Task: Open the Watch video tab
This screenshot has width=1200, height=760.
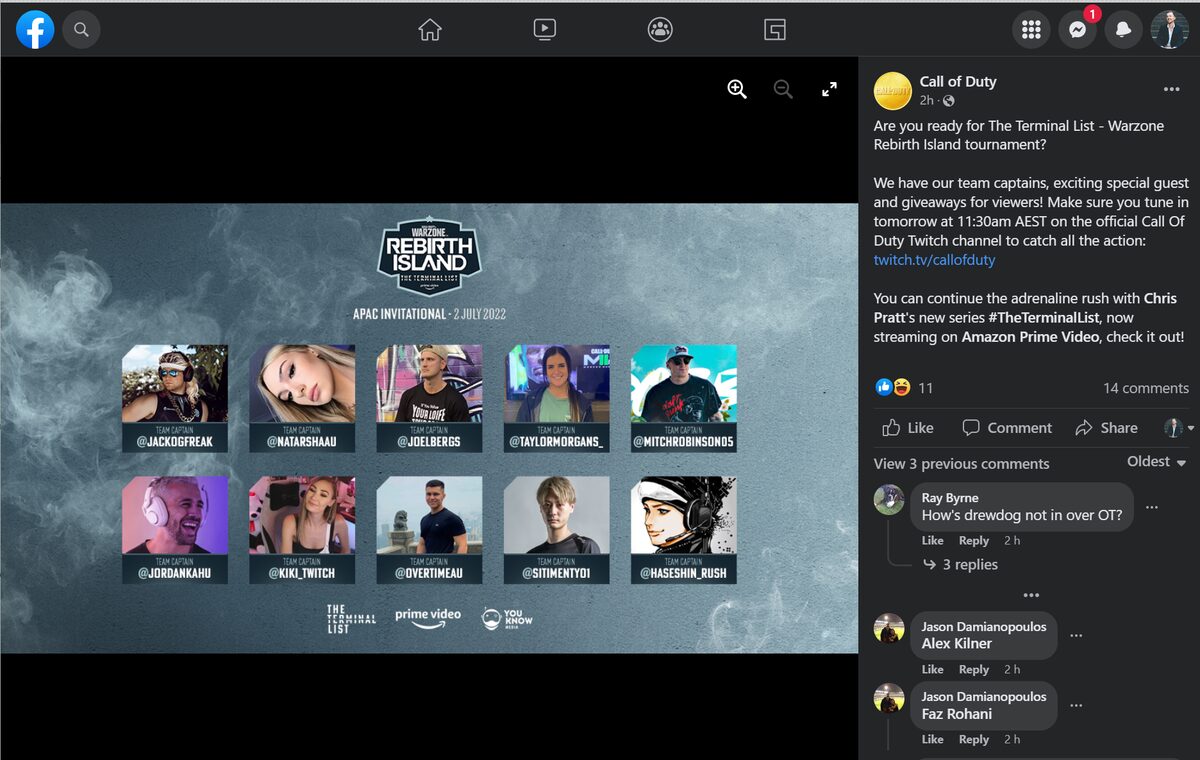Action: click(544, 30)
